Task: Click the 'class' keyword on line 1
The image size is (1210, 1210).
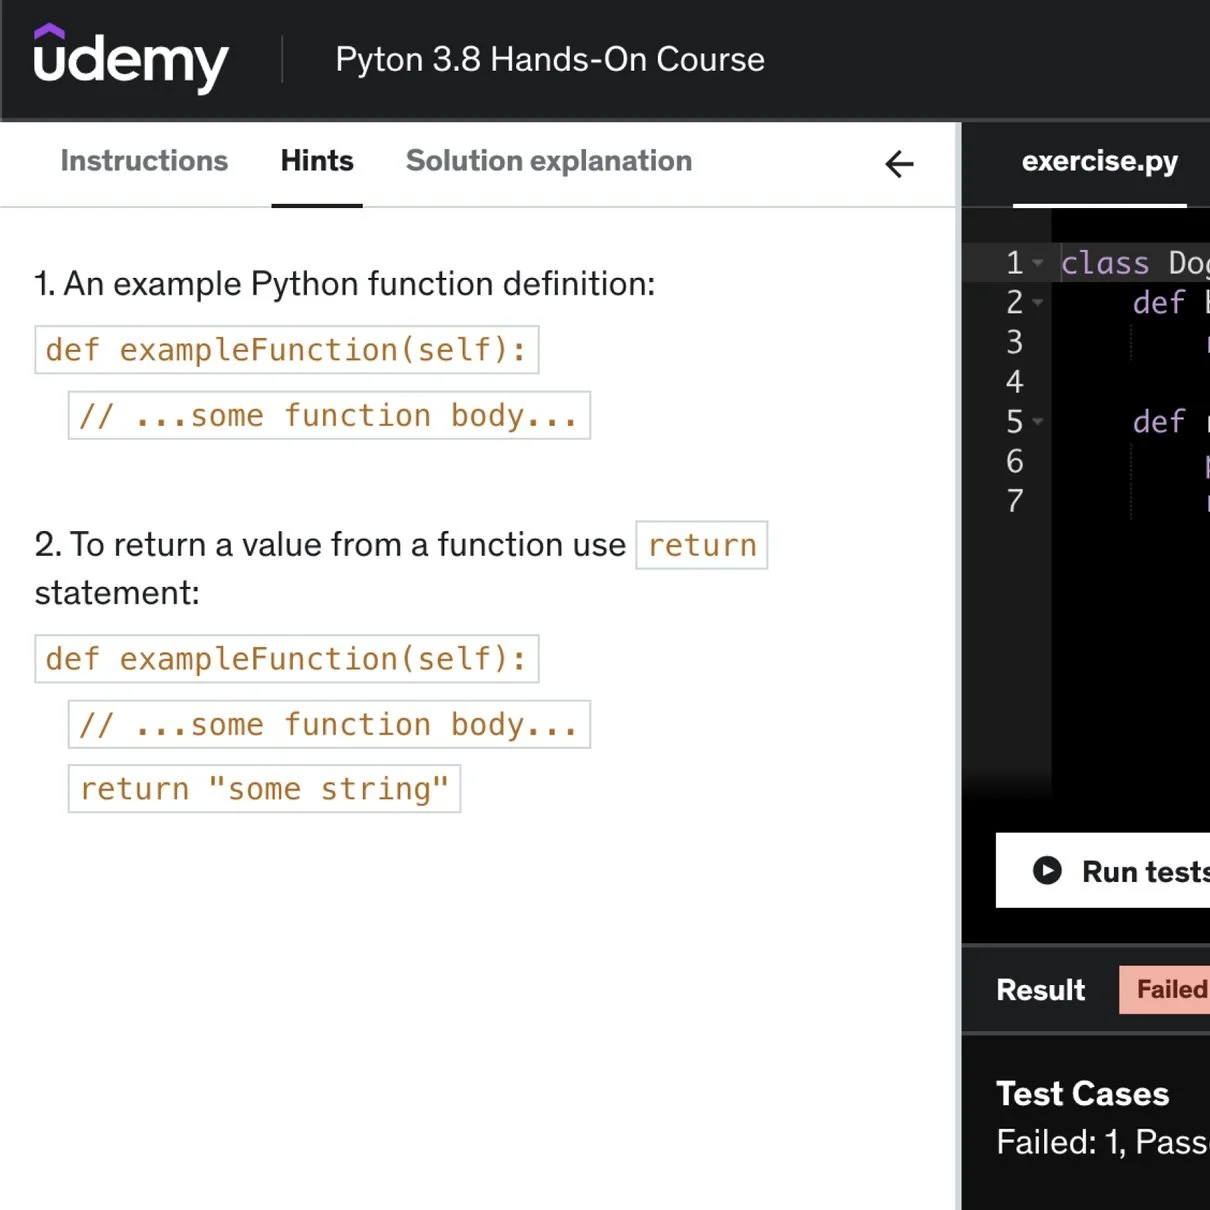Action: coord(1105,263)
